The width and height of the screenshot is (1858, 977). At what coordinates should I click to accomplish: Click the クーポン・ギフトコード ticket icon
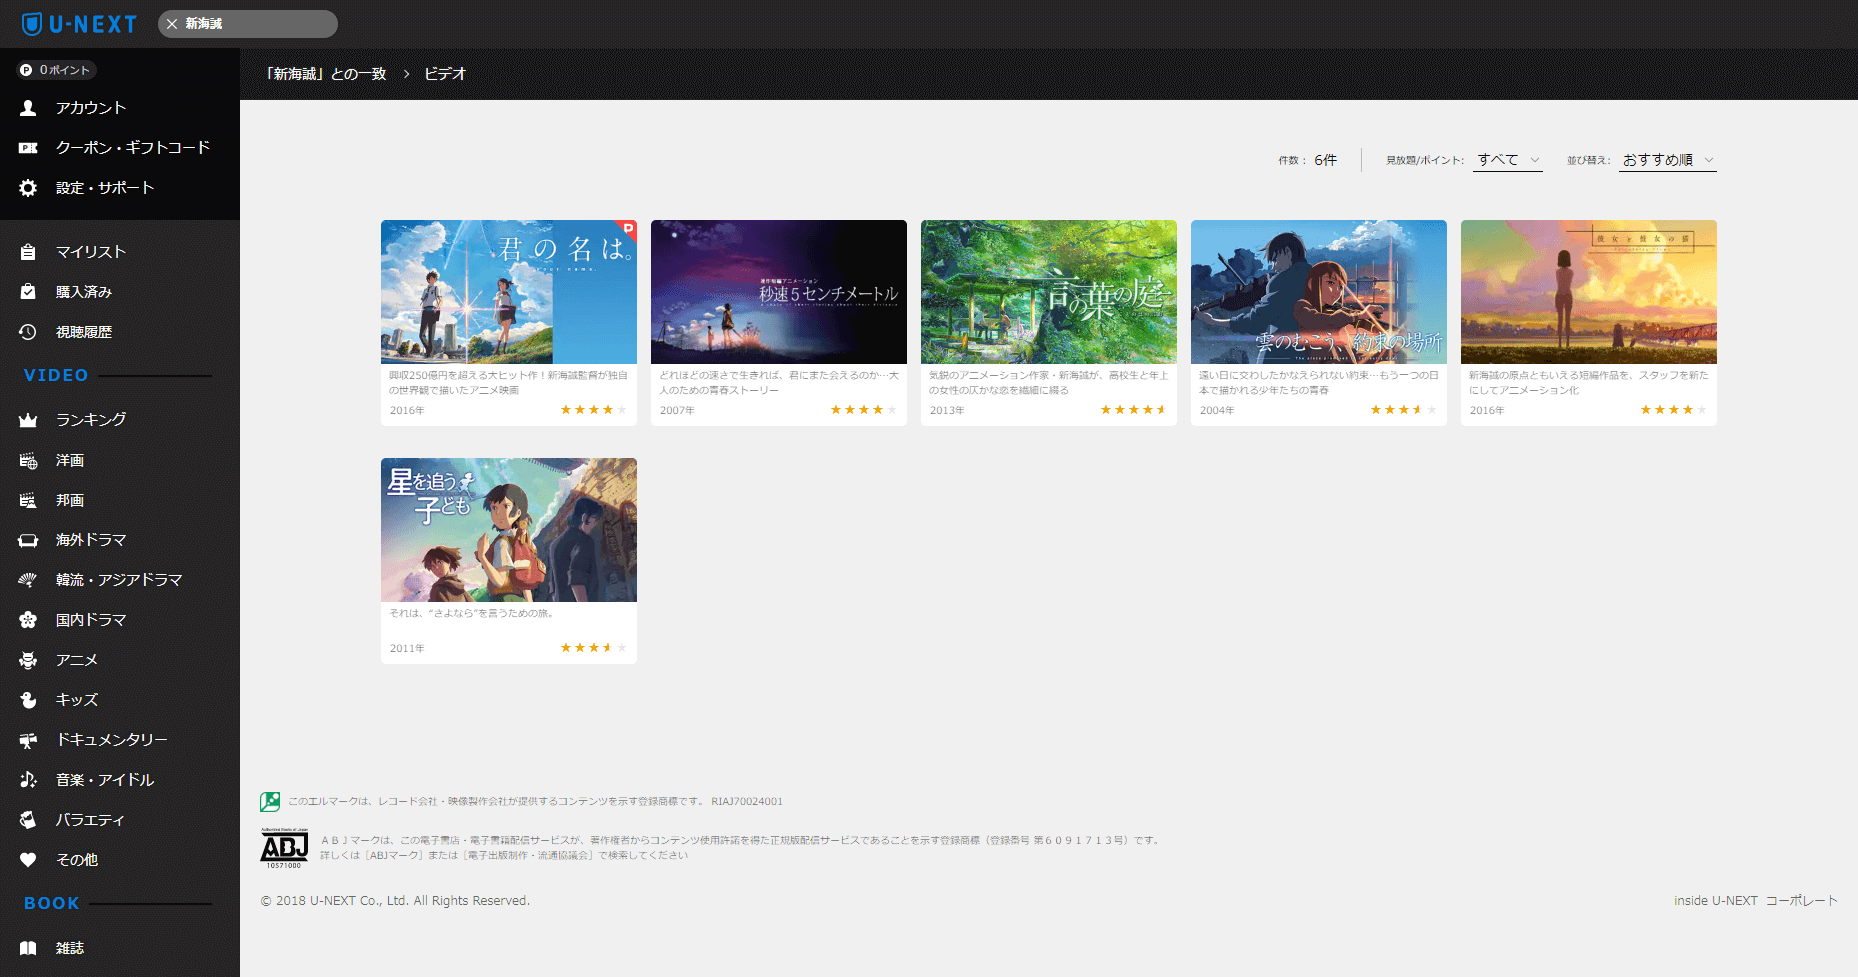tap(28, 148)
